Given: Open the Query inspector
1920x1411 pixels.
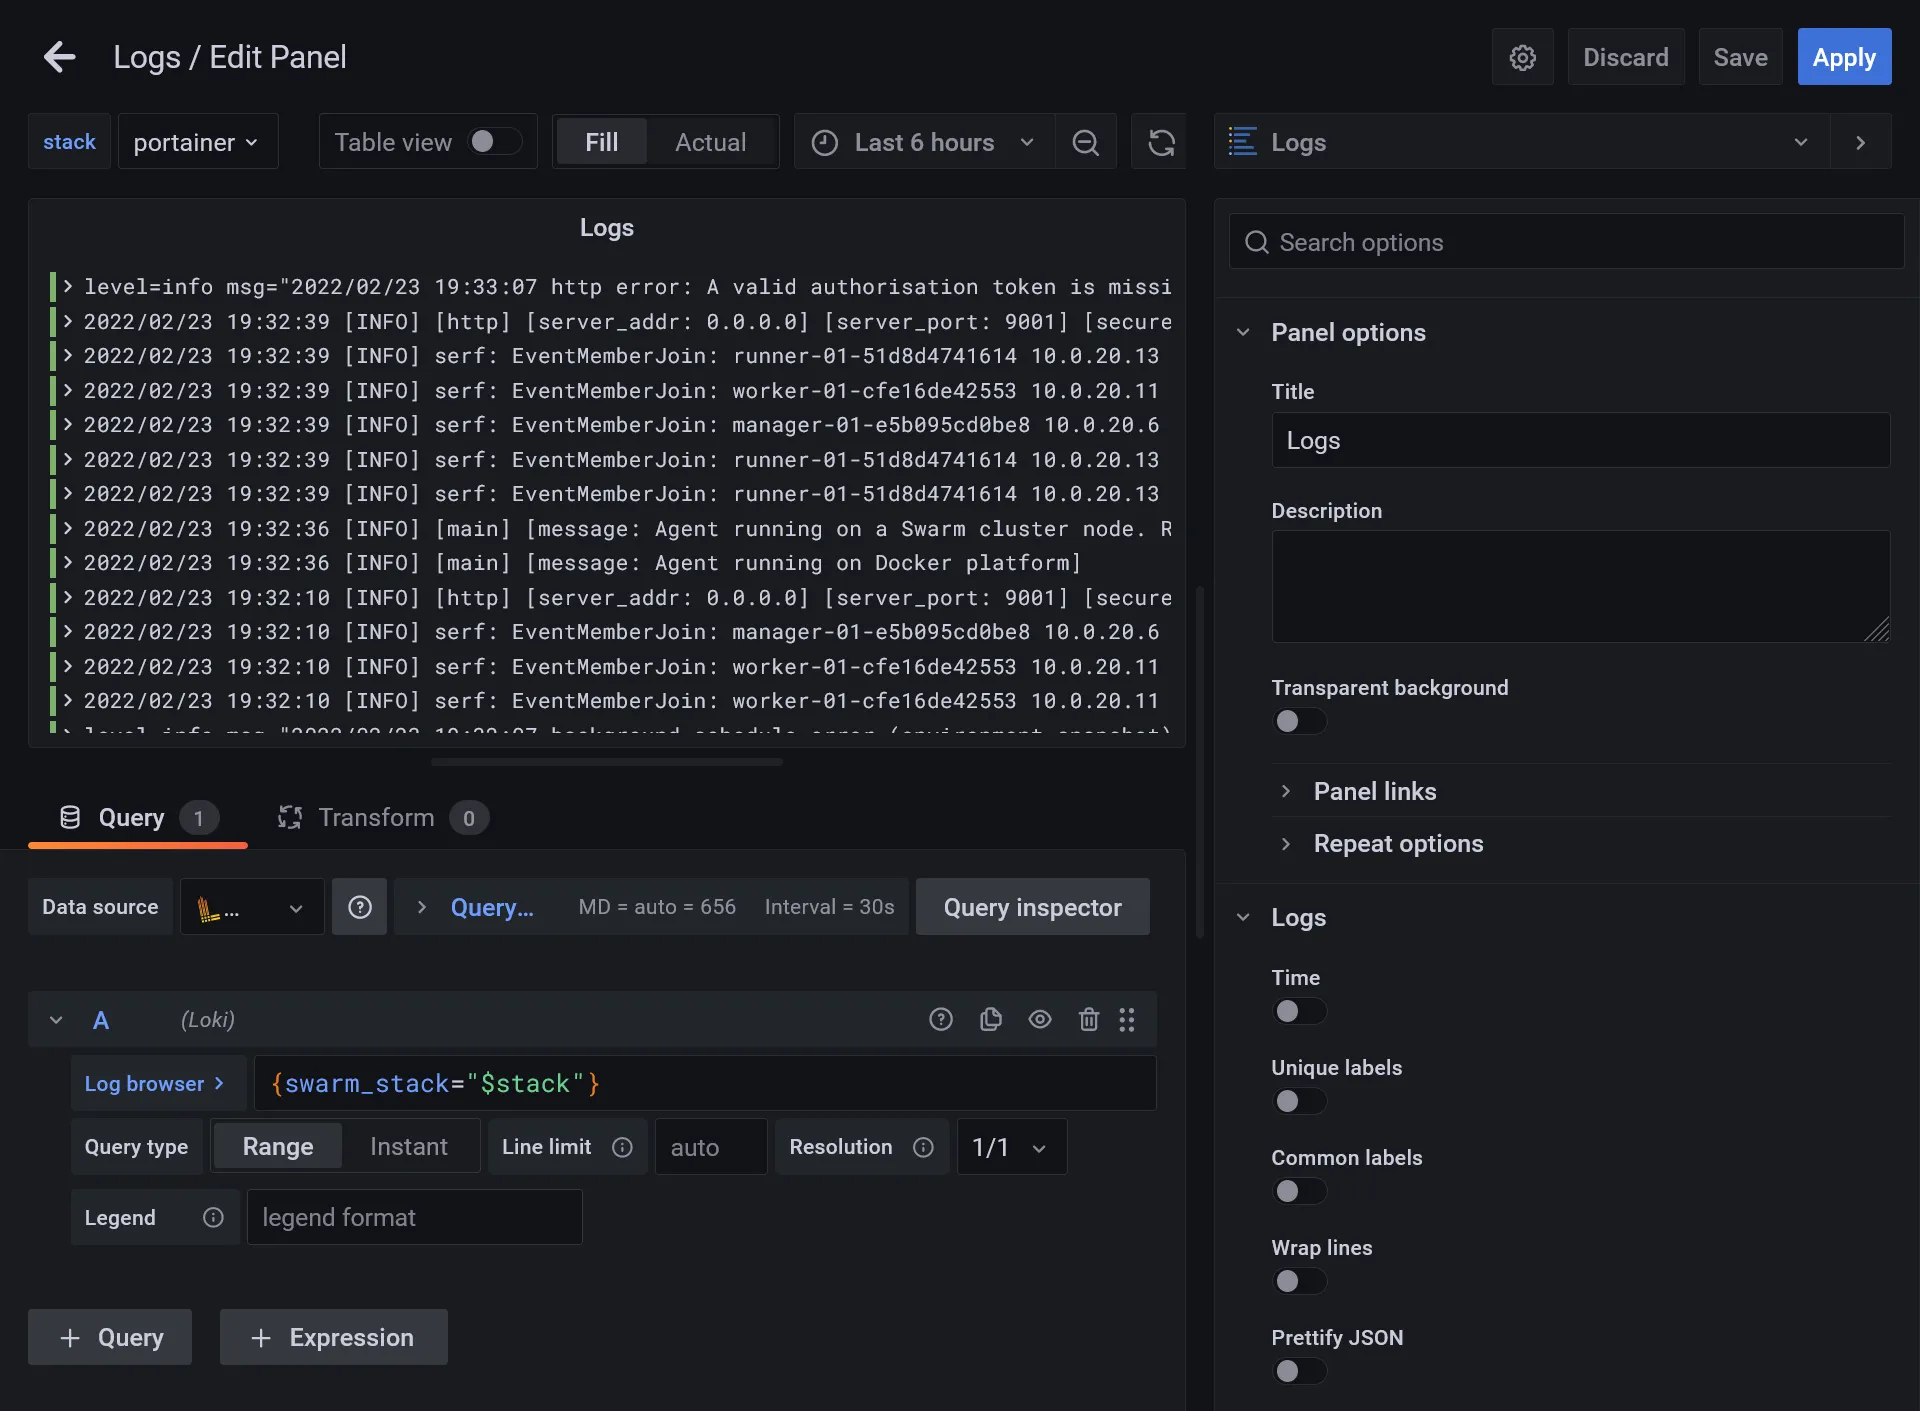Looking at the screenshot, I should pos(1032,907).
